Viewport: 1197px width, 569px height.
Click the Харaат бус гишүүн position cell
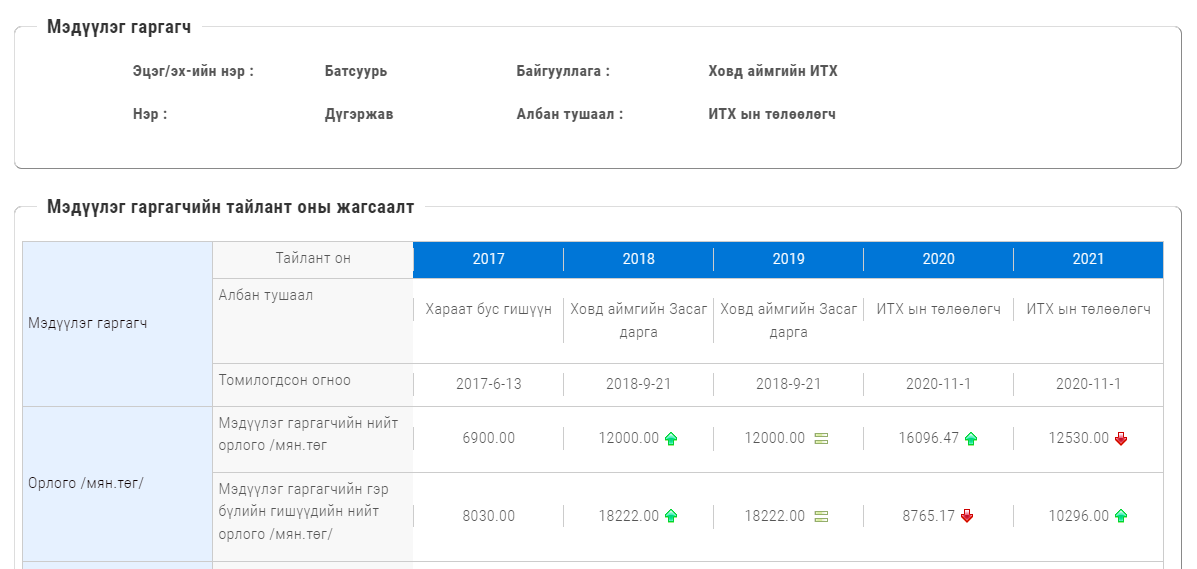click(x=489, y=309)
